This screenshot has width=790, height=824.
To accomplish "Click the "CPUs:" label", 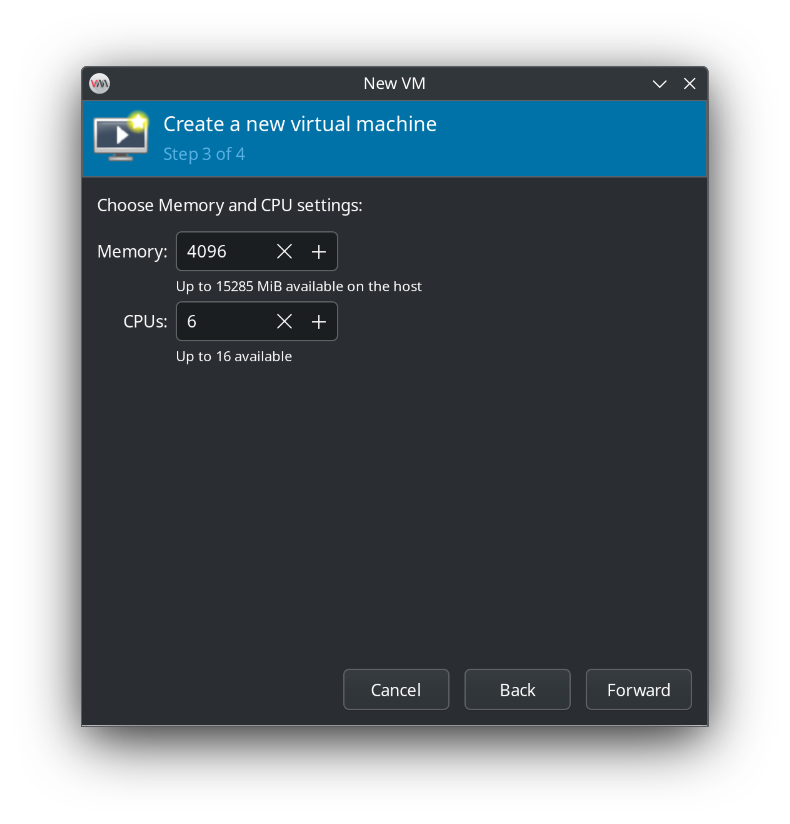I will point(145,322).
